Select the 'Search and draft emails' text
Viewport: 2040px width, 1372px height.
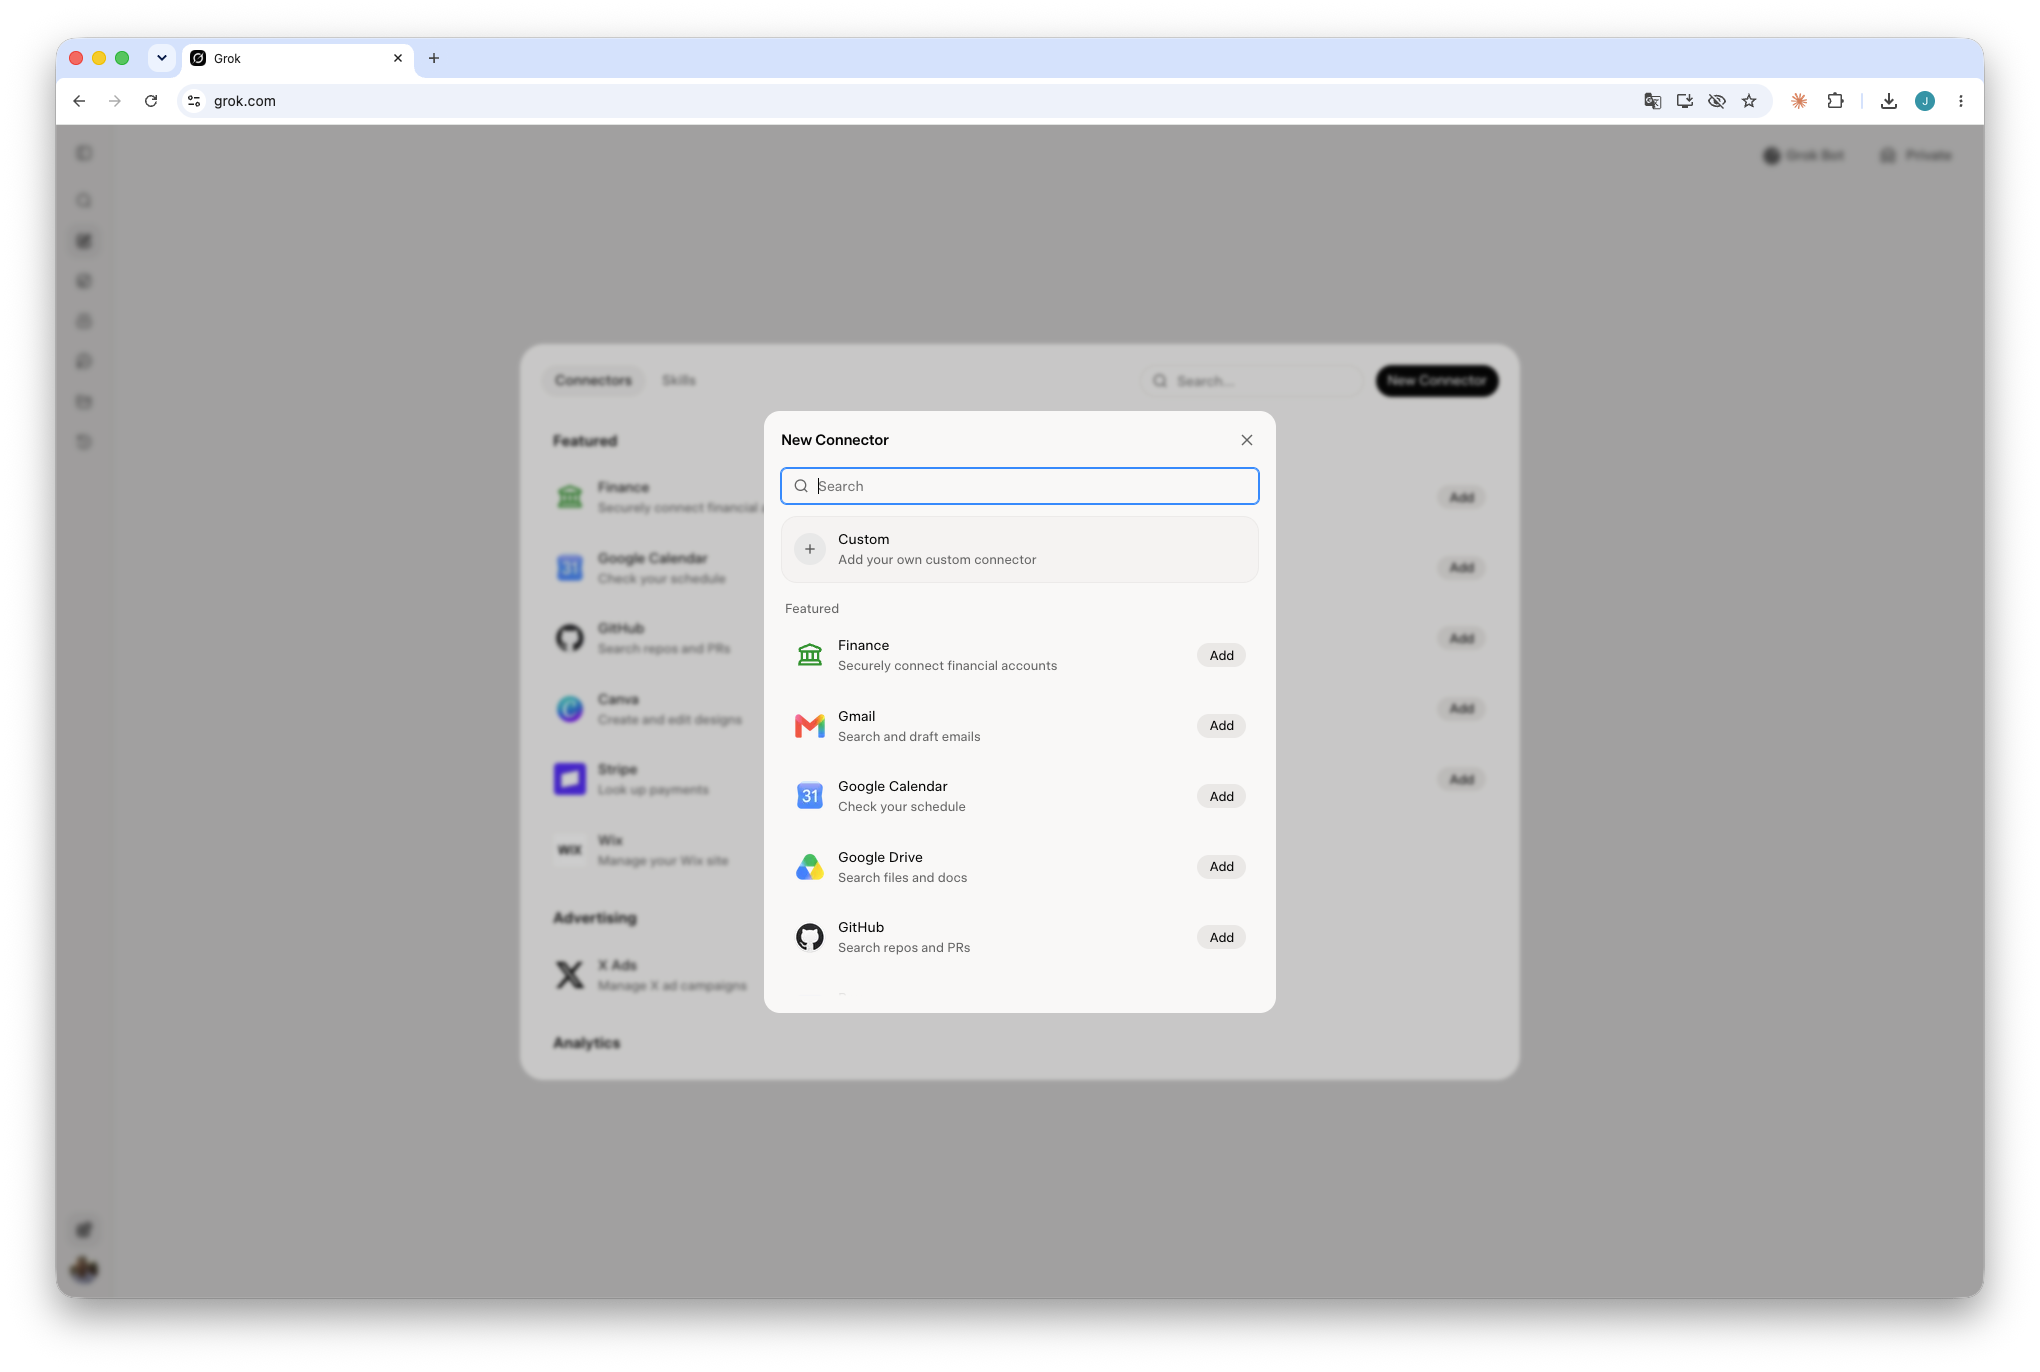pyautogui.click(x=909, y=737)
